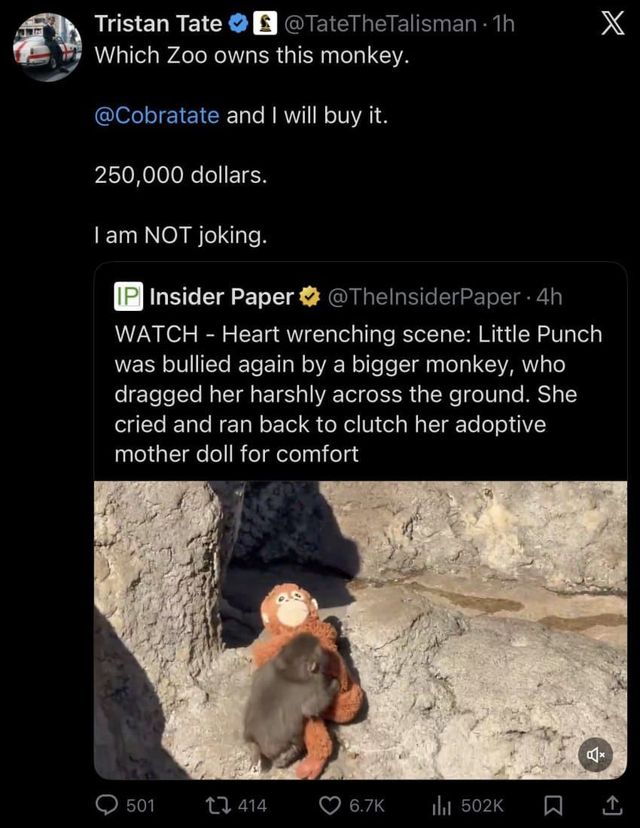Open the @Cobratate mention link

[x=157, y=115]
